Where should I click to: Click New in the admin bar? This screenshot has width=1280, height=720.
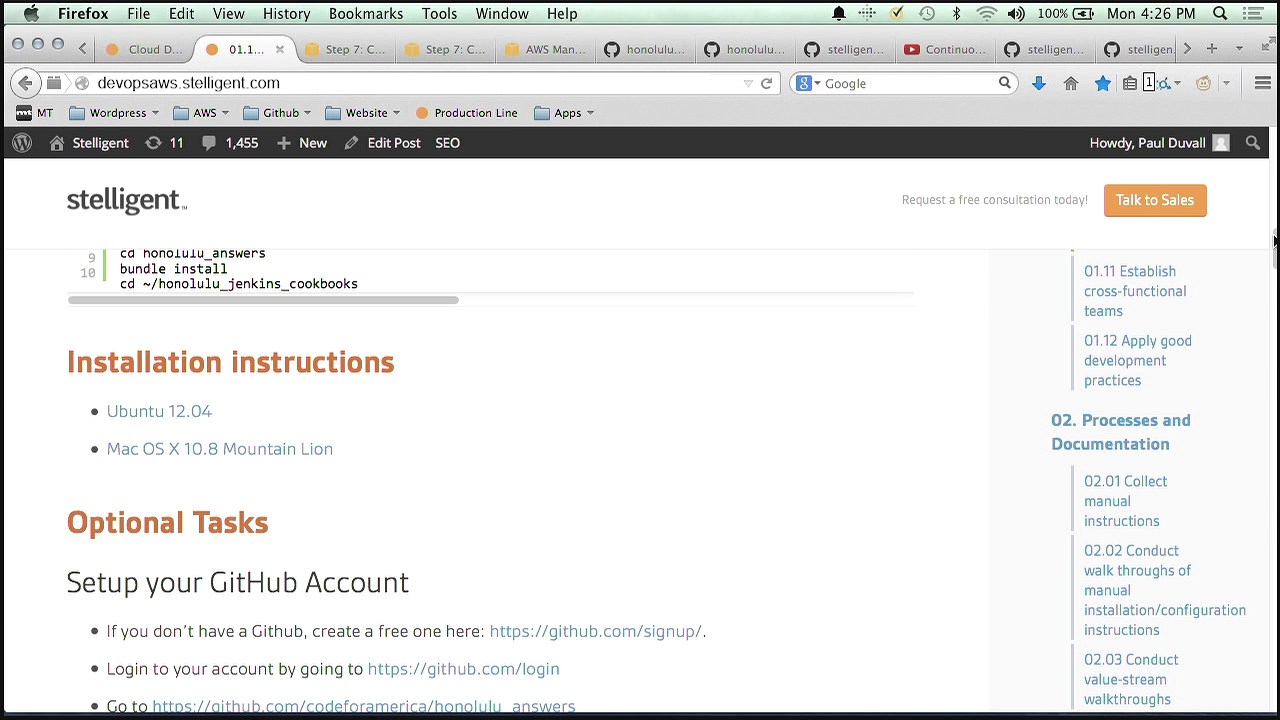(x=301, y=143)
